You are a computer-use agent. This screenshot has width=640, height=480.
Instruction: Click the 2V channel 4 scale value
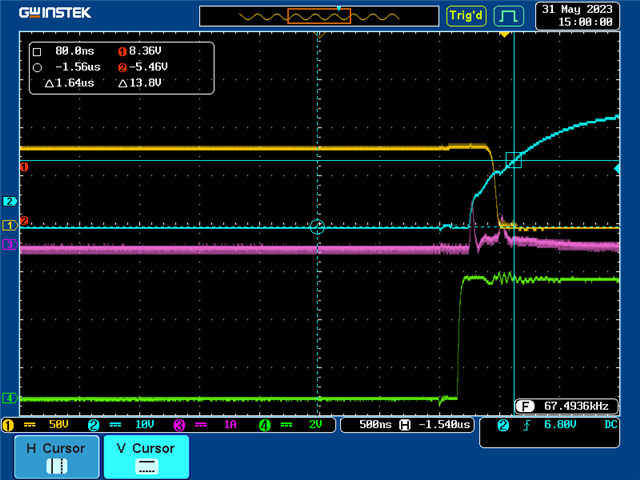316,425
